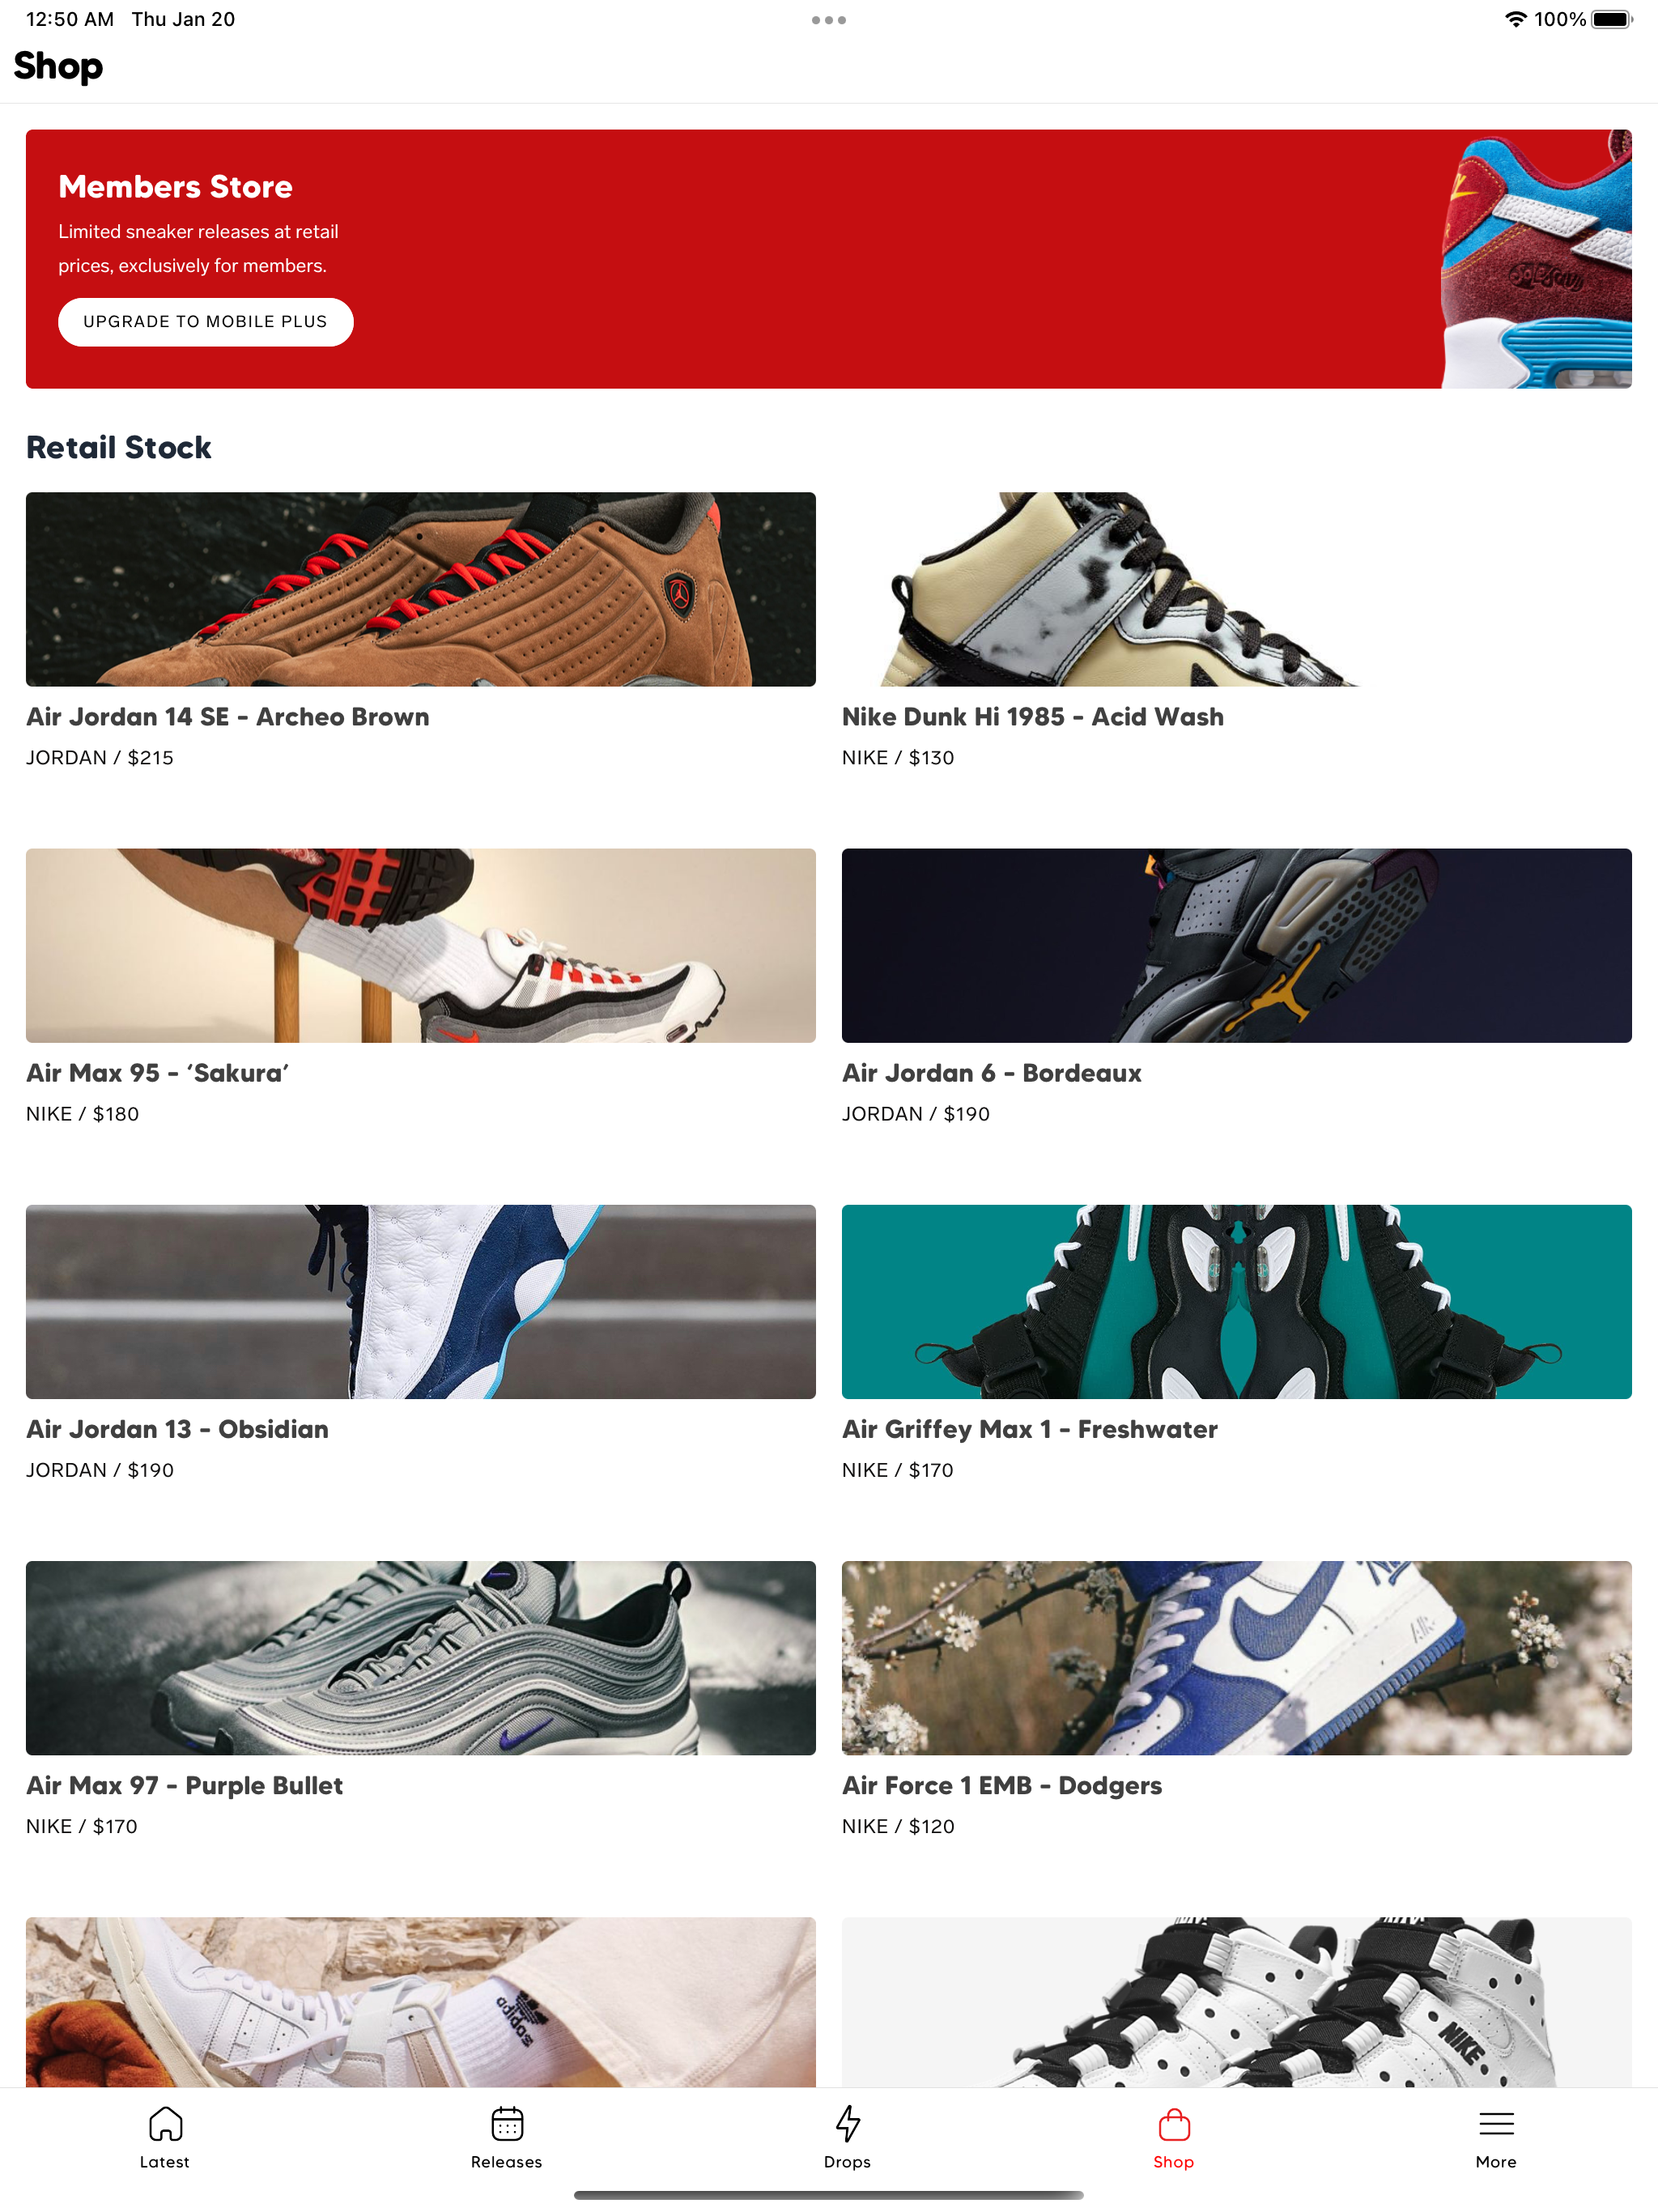This screenshot has height=2212, width=1658.
Task: Tap the Wi-Fi status icon
Action: click(x=1516, y=19)
